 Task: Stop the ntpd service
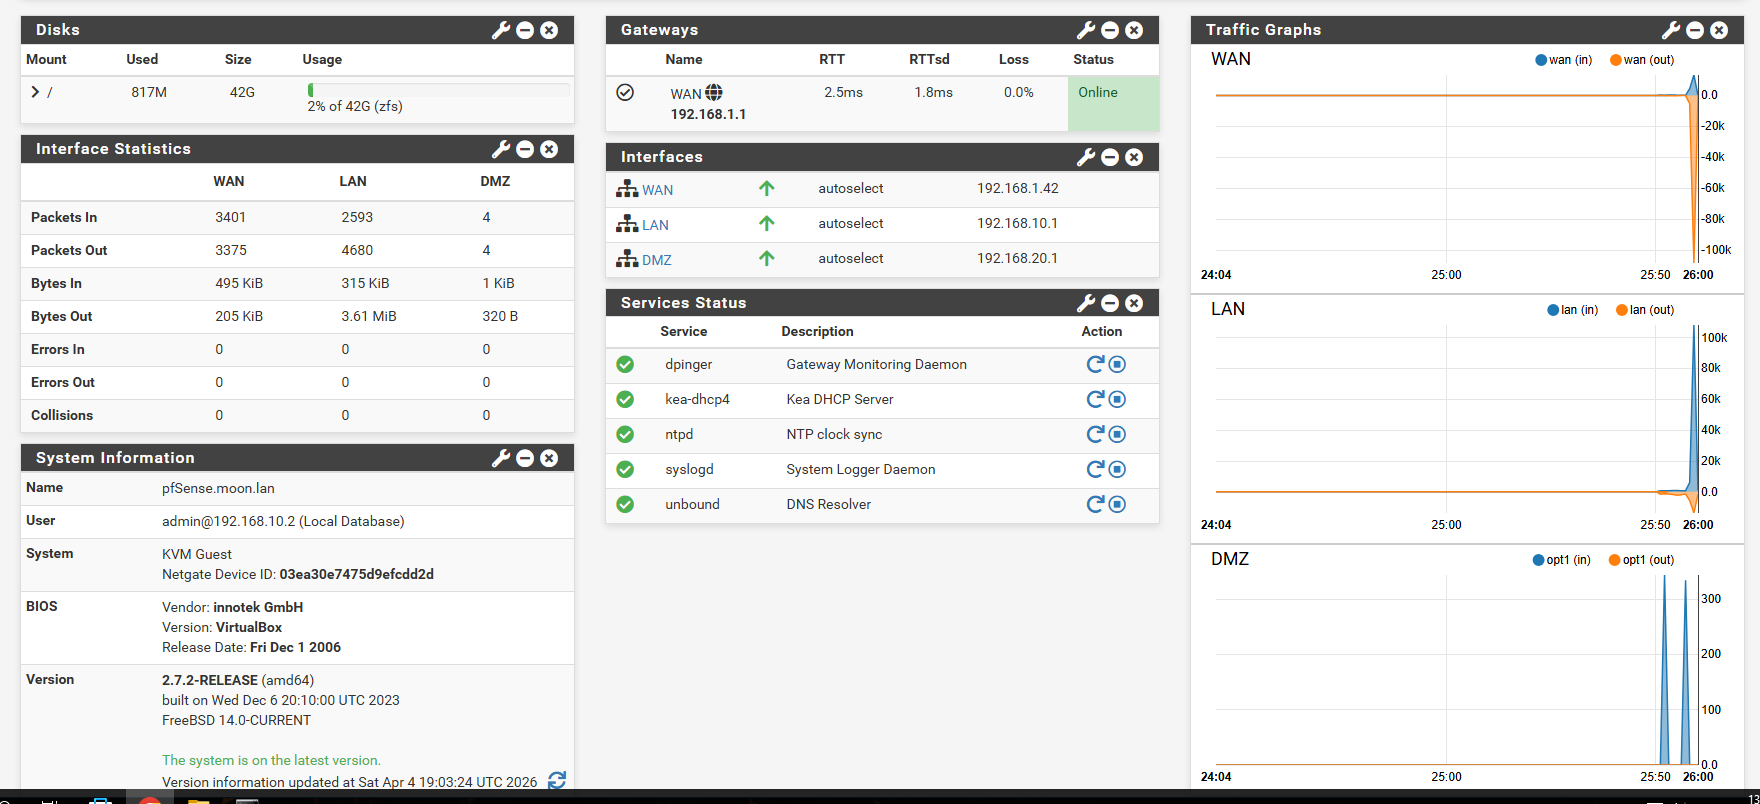[x=1117, y=434]
